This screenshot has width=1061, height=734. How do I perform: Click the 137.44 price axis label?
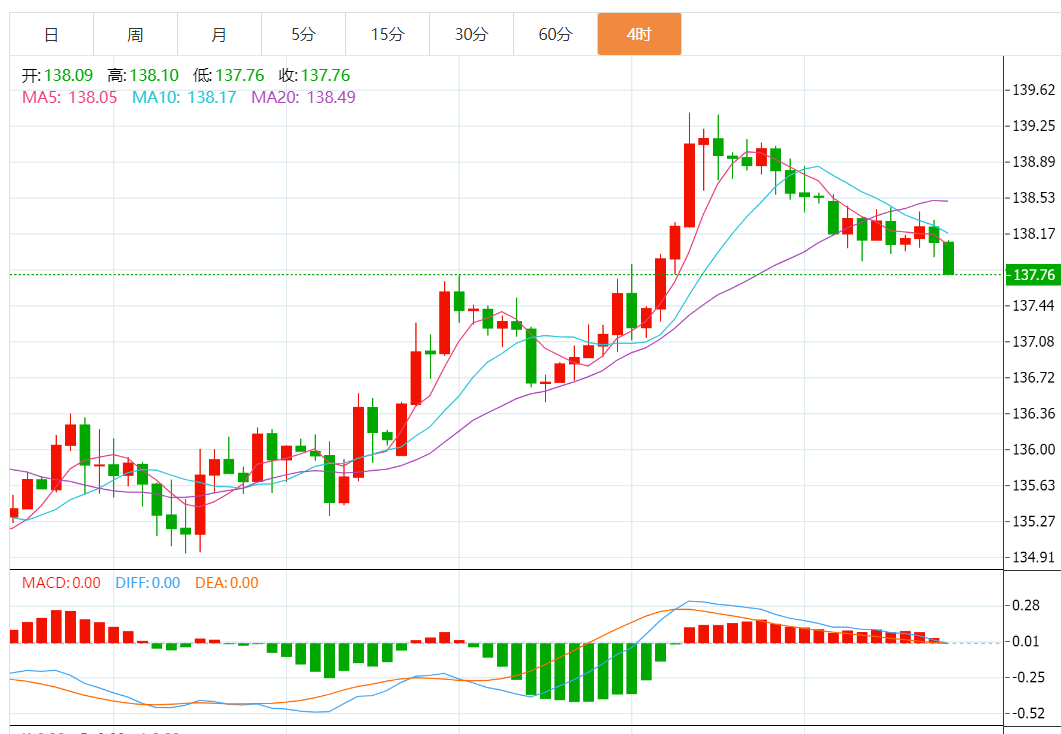pyautogui.click(x=1033, y=306)
